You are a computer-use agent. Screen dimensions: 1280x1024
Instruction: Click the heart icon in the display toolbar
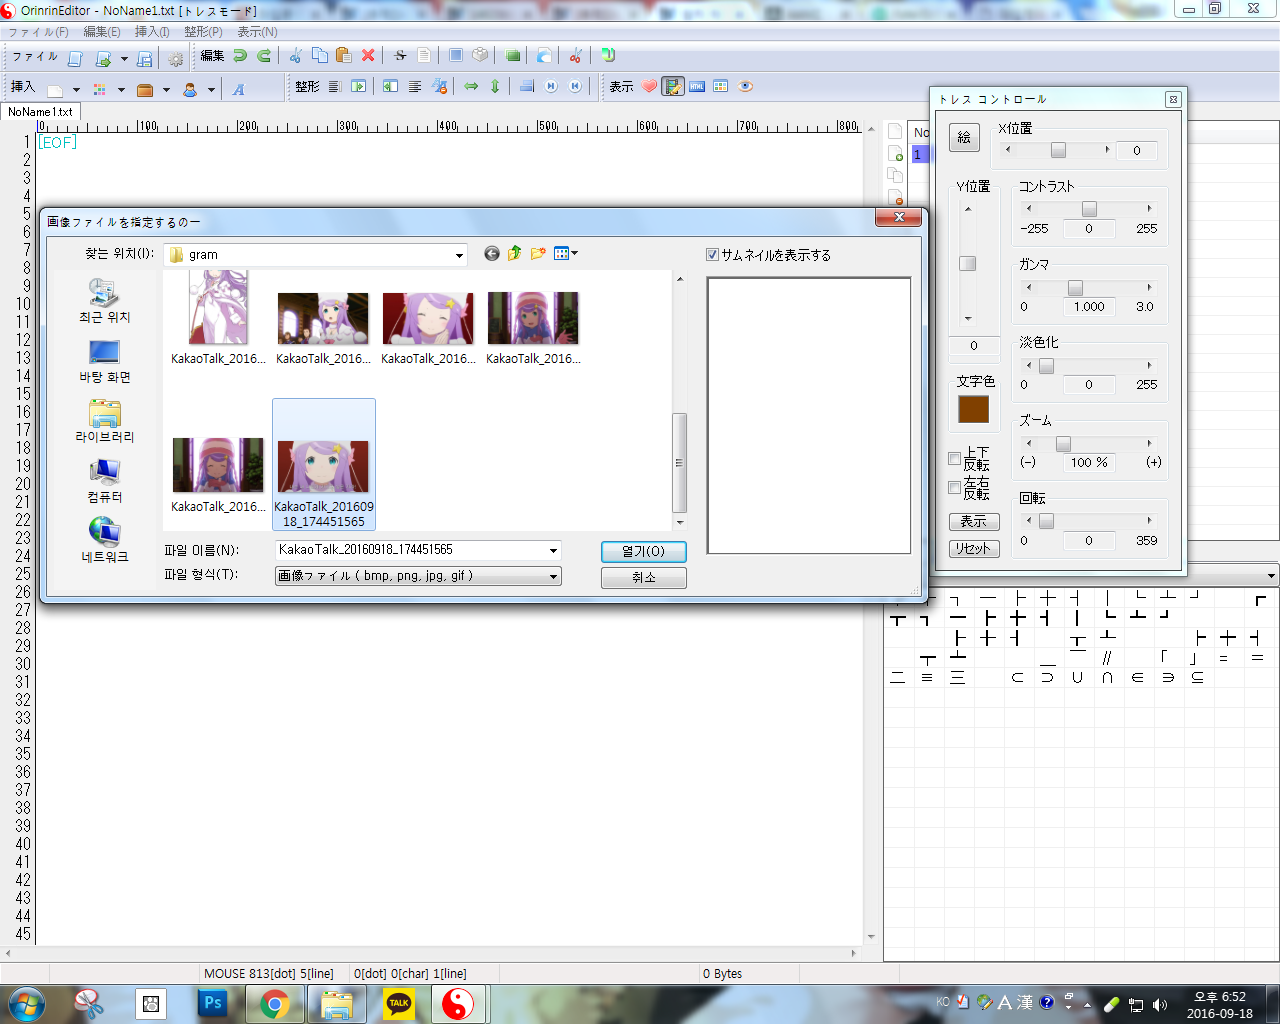[x=649, y=87]
